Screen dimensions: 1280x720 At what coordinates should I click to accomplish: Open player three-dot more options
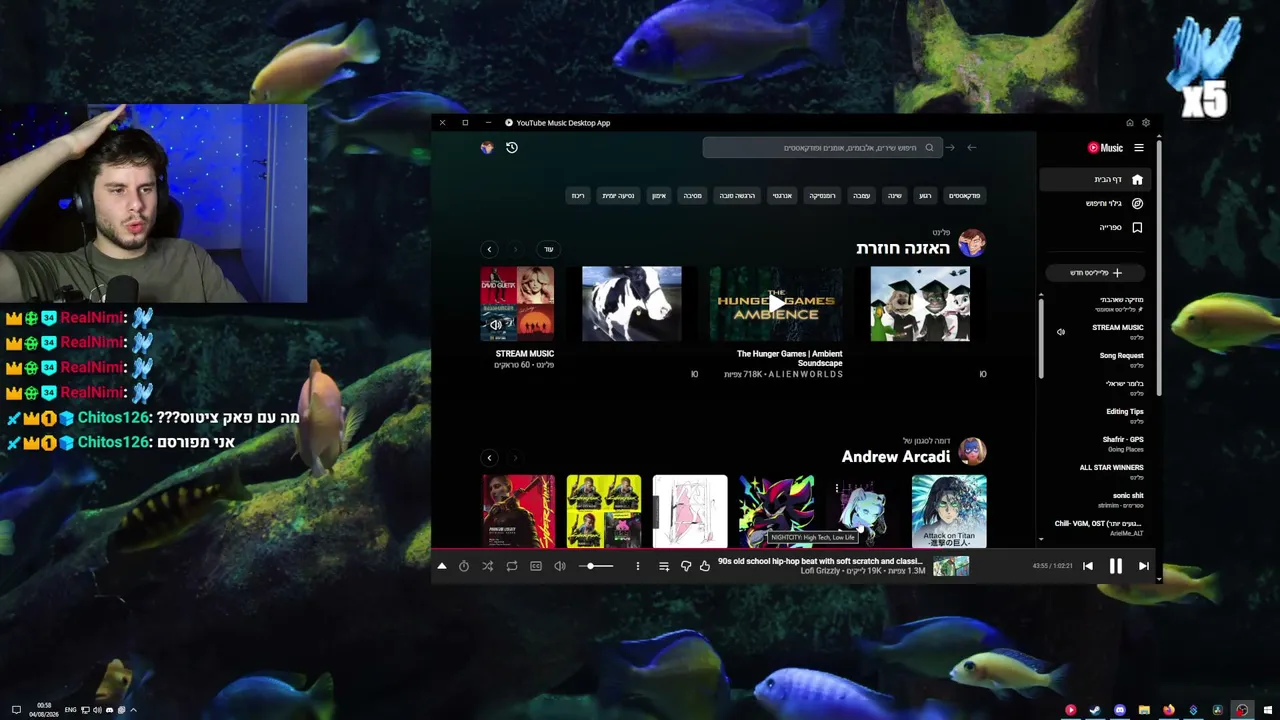pyautogui.click(x=638, y=566)
